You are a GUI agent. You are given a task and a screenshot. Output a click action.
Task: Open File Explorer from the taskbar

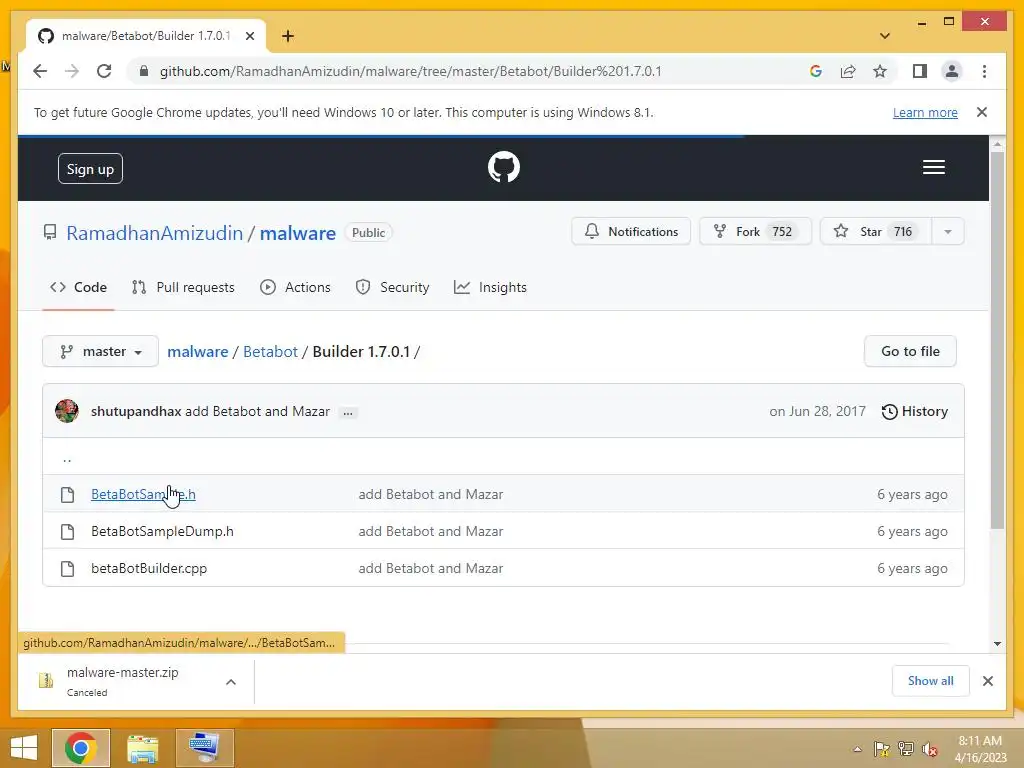pyautogui.click(x=143, y=748)
